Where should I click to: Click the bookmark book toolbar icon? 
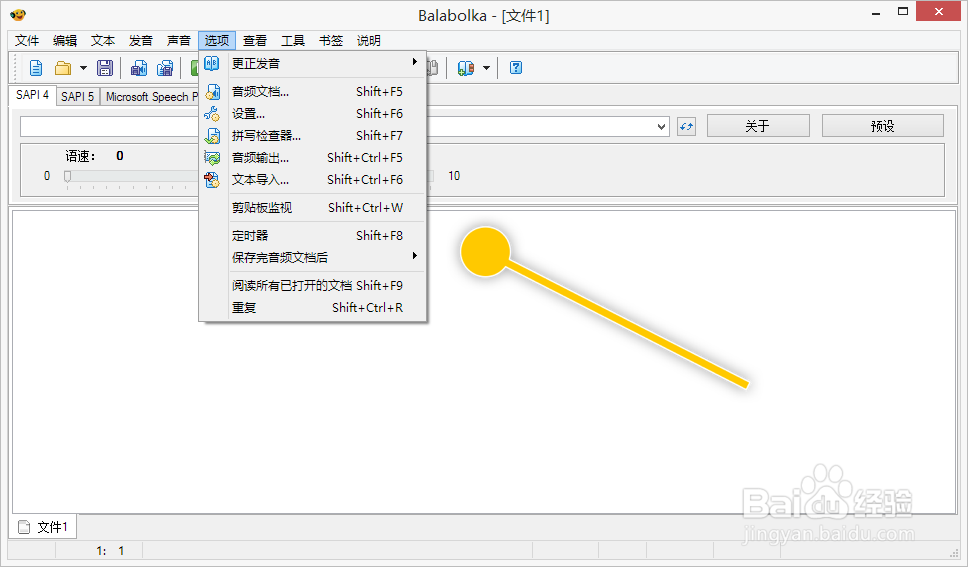tap(466, 68)
